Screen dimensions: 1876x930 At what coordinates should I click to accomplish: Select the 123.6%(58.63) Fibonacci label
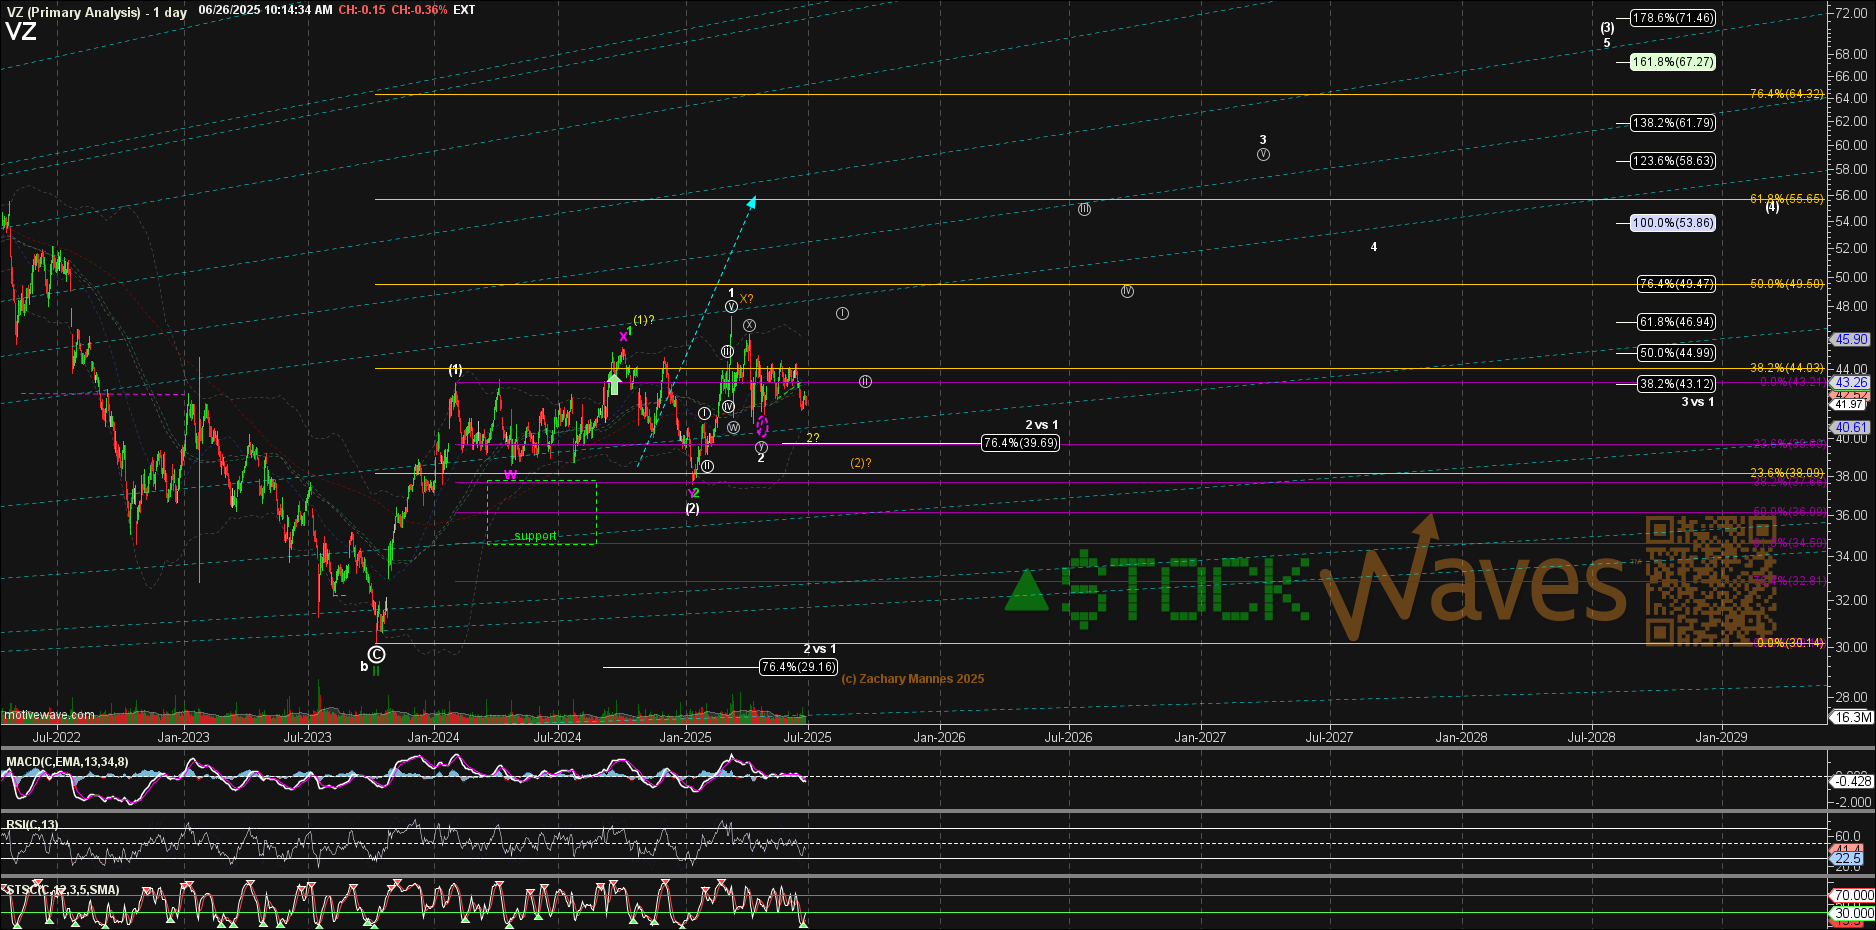click(x=1673, y=161)
